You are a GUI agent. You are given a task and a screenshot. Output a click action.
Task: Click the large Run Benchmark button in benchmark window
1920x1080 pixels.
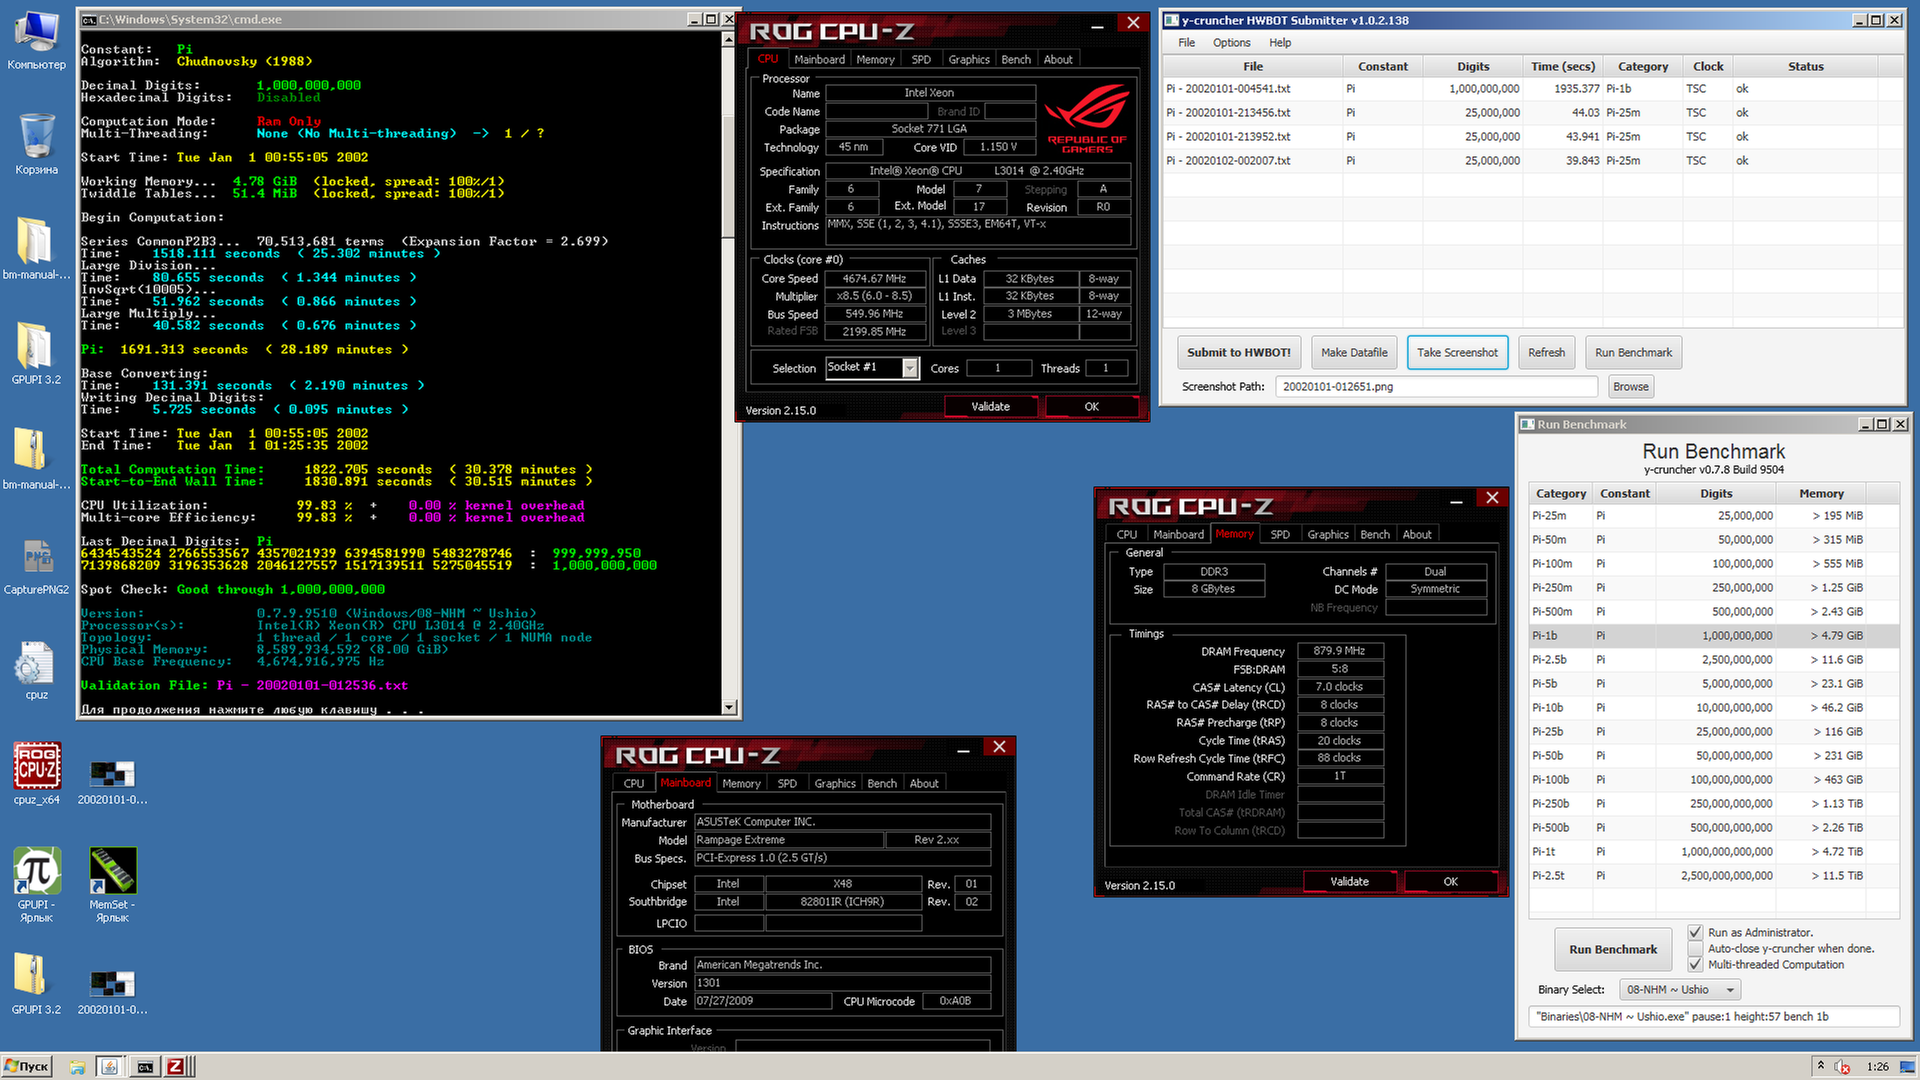[1612, 949]
